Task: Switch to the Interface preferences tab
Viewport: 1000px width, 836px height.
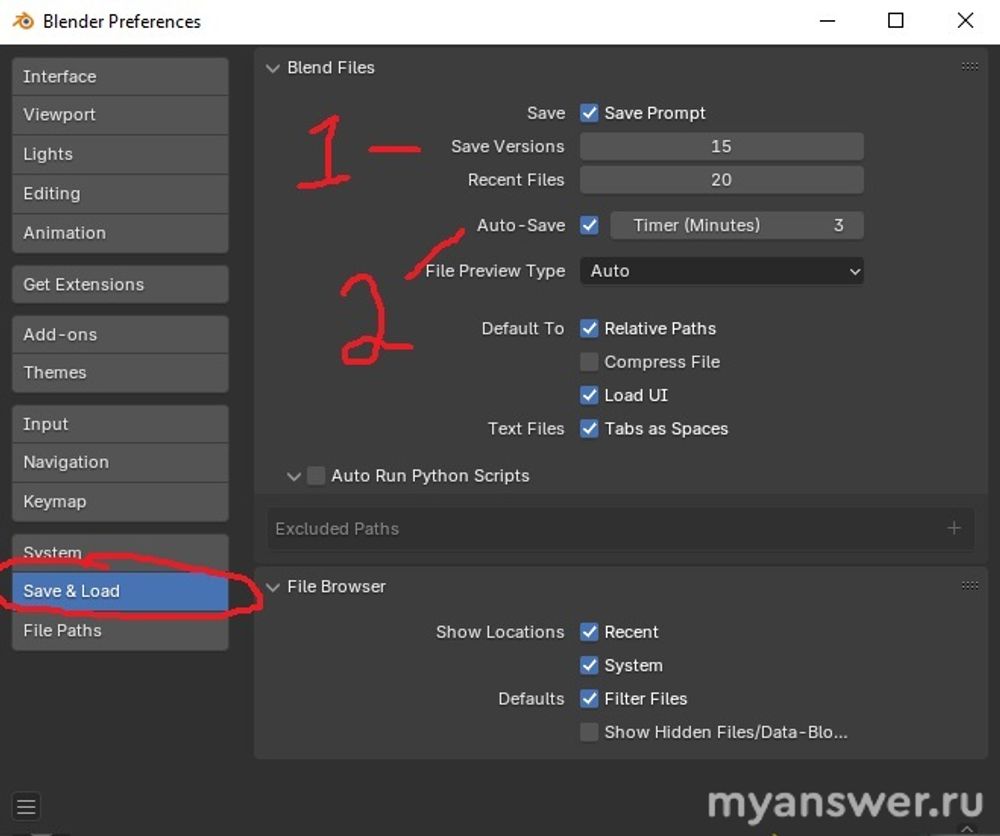Action: click(x=120, y=77)
